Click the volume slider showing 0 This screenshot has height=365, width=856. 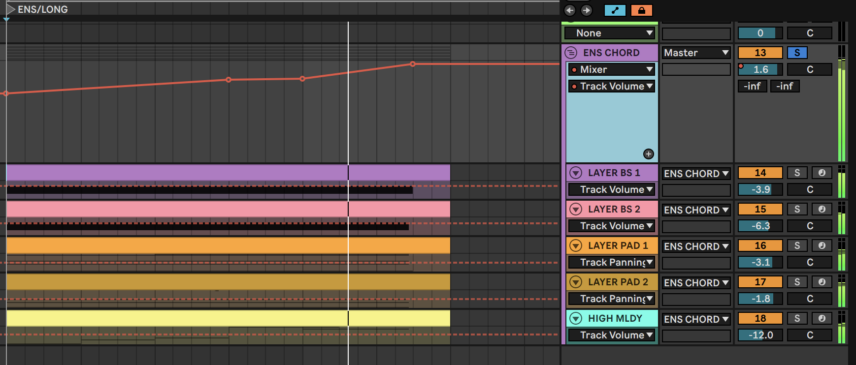point(760,33)
